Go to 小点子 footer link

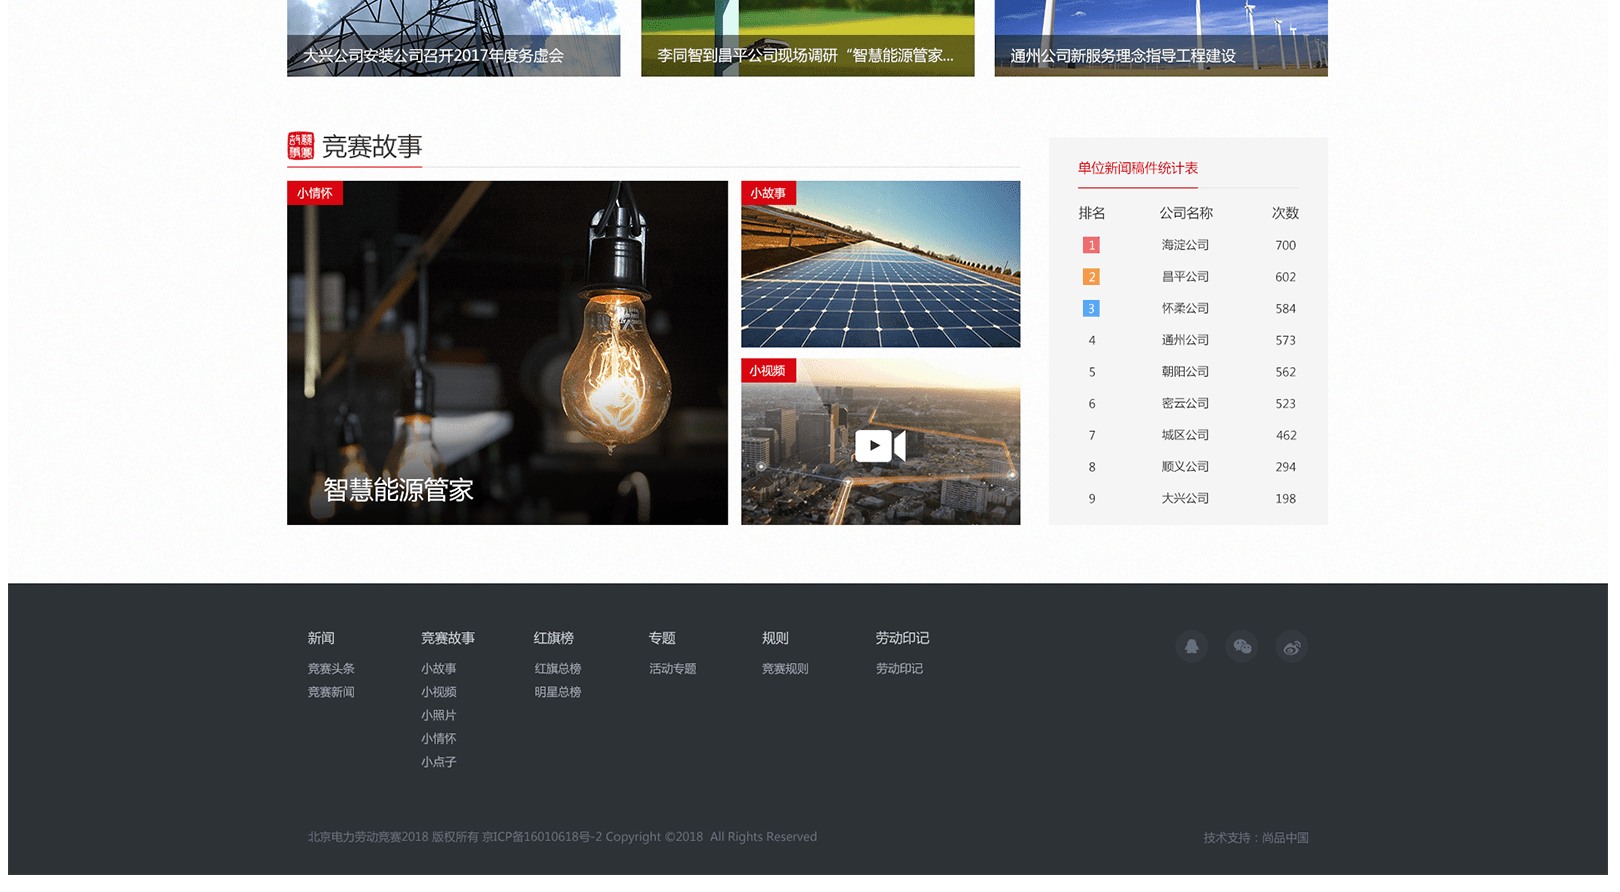pos(439,762)
